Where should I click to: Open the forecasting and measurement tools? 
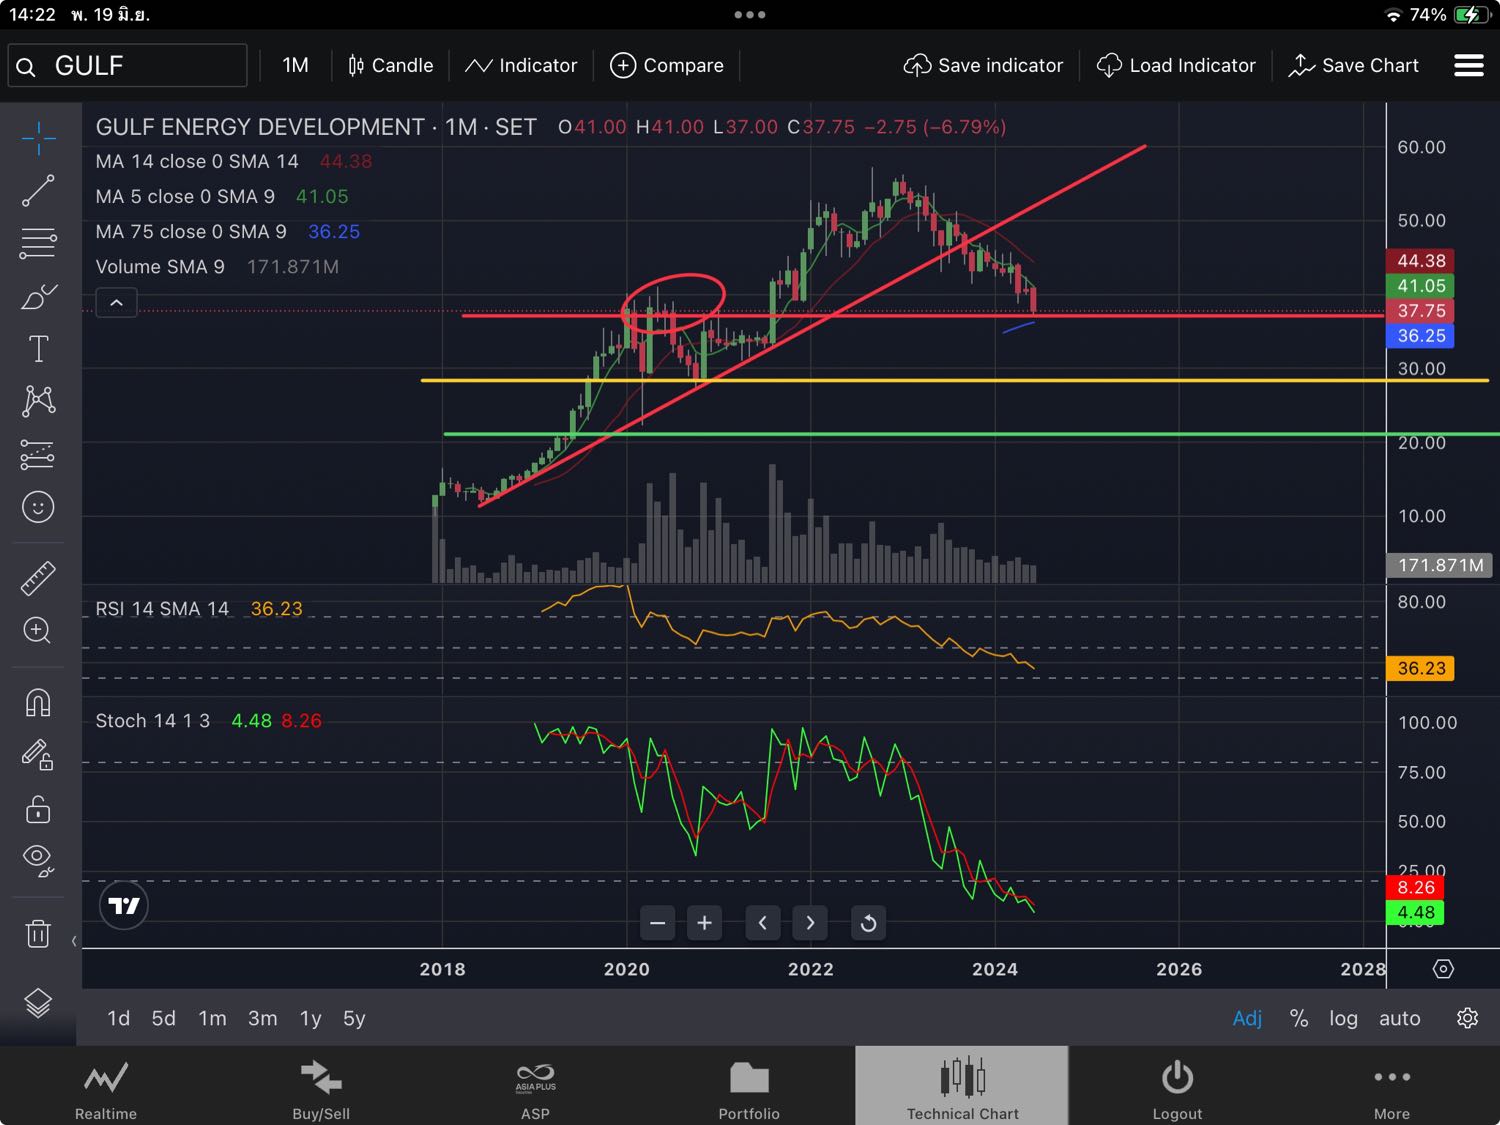click(x=38, y=455)
